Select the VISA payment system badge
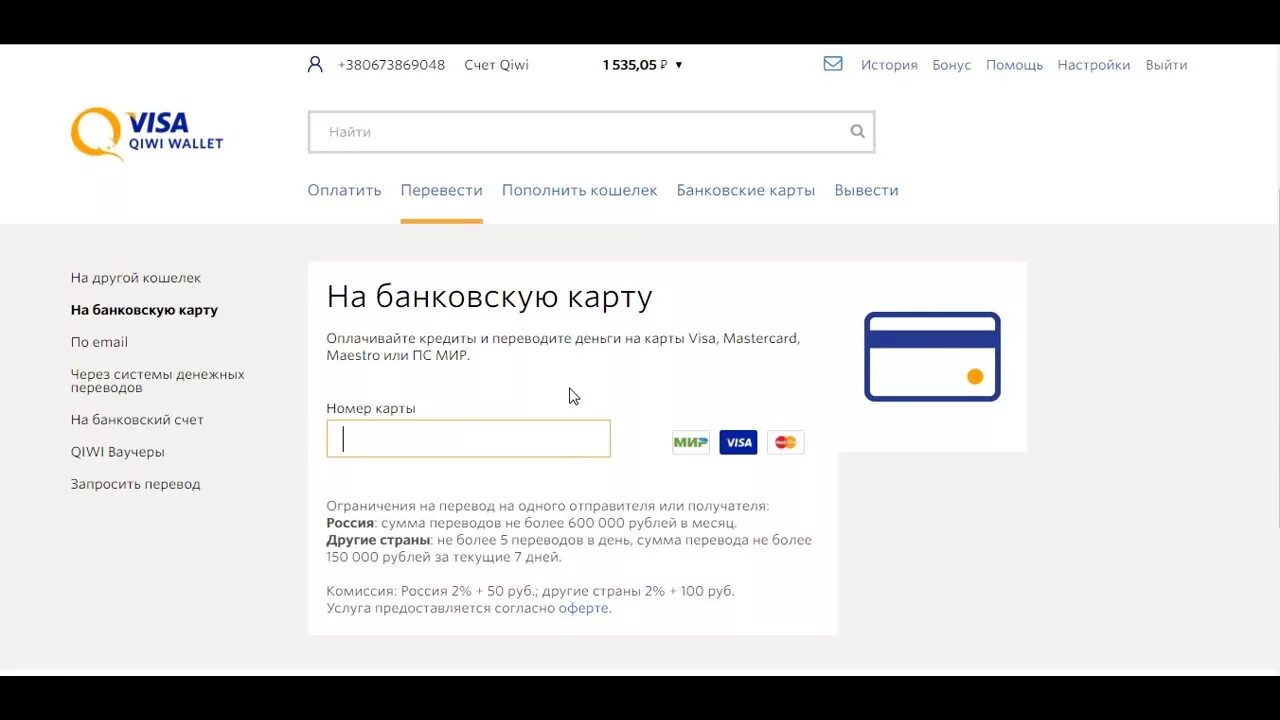This screenshot has height=720, width=1280. (x=738, y=442)
